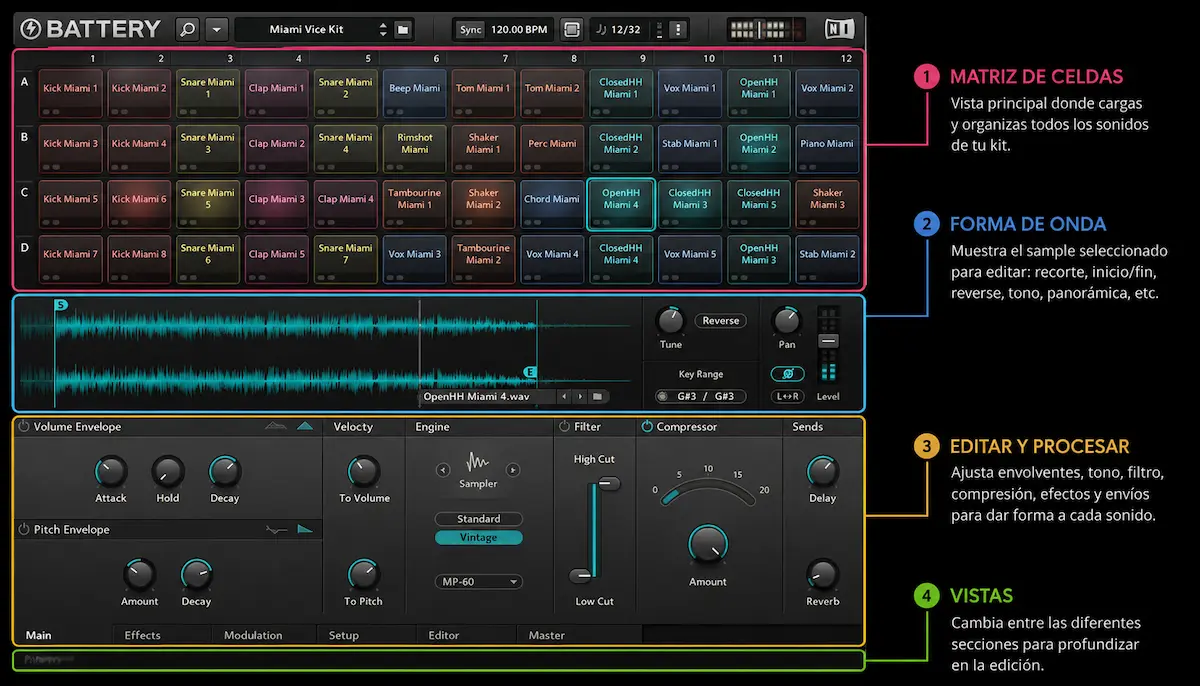Load previous sample with left arrow
This screenshot has height=686, width=1200.
tap(563, 397)
